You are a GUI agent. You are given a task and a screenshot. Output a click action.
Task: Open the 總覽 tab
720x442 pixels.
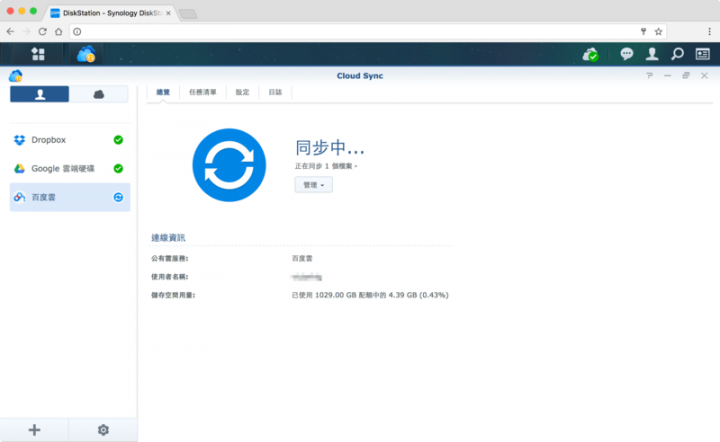pyautogui.click(x=163, y=92)
